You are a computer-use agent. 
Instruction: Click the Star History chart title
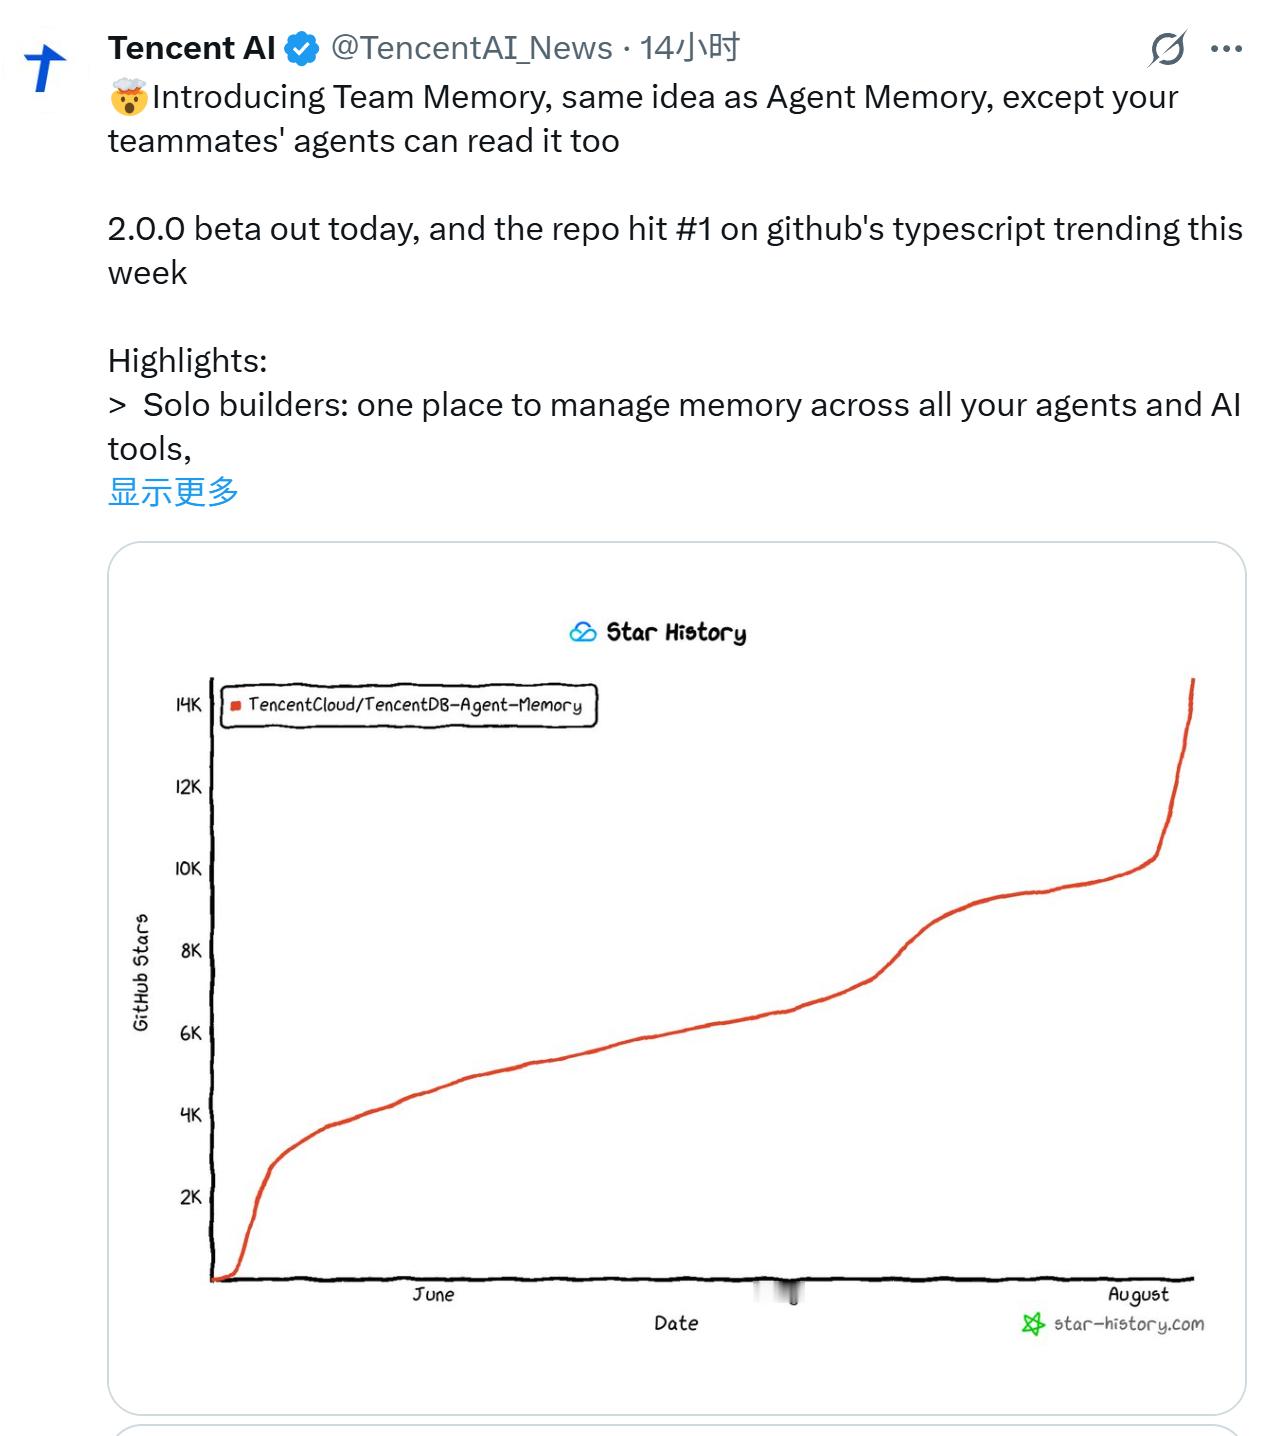tap(676, 632)
